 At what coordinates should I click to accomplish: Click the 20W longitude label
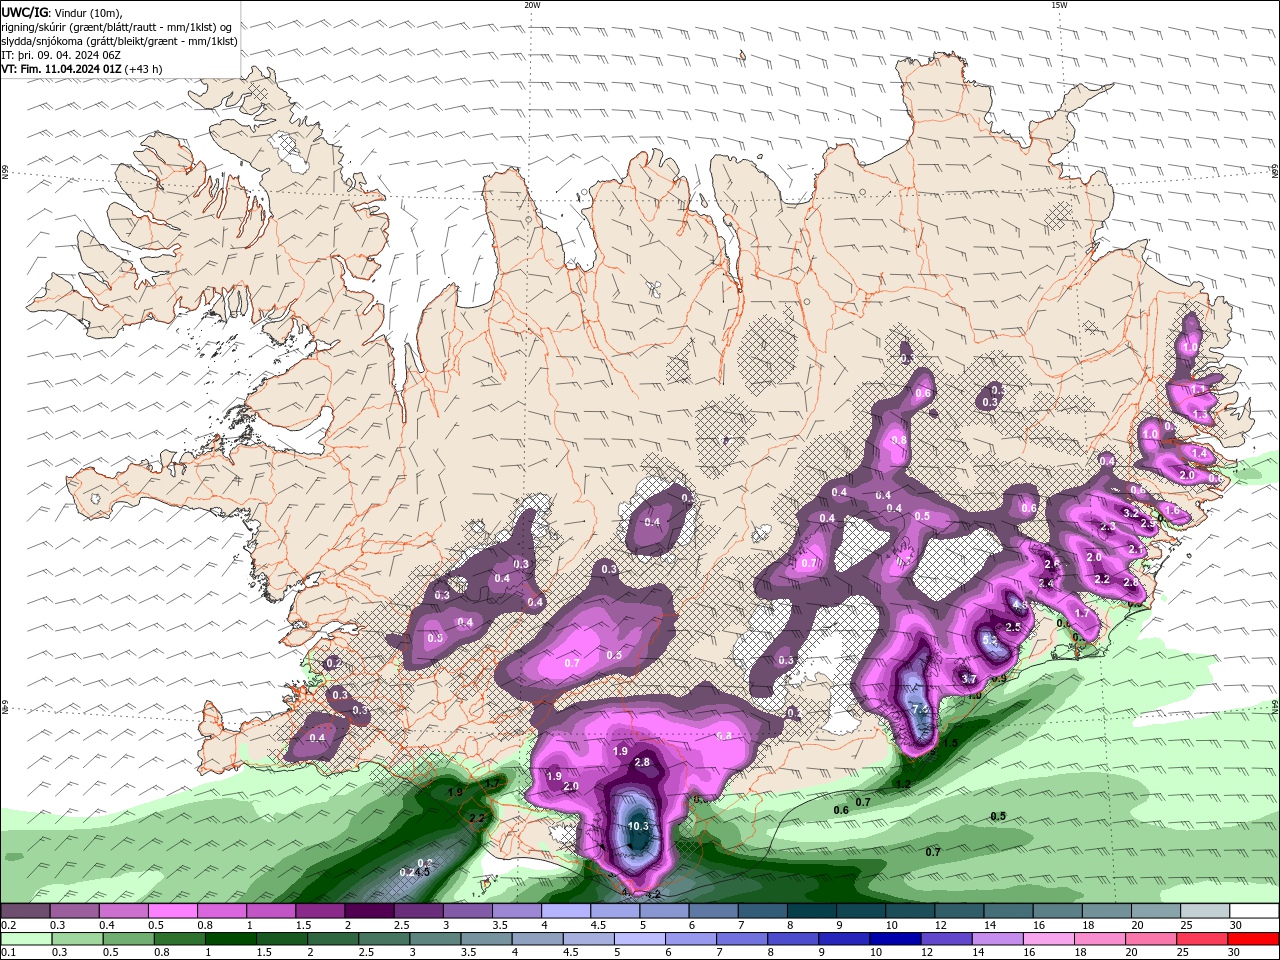pos(532,5)
